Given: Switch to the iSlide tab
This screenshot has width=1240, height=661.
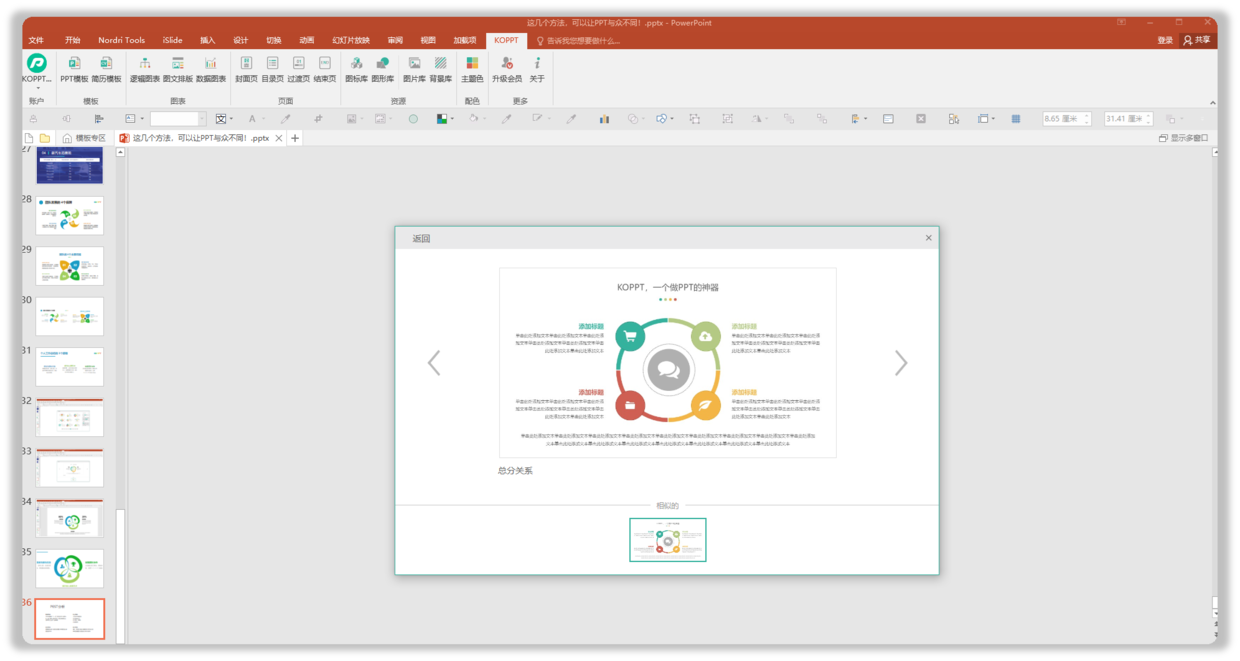Looking at the screenshot, I should pyautogui.click(x=173, y=40).
